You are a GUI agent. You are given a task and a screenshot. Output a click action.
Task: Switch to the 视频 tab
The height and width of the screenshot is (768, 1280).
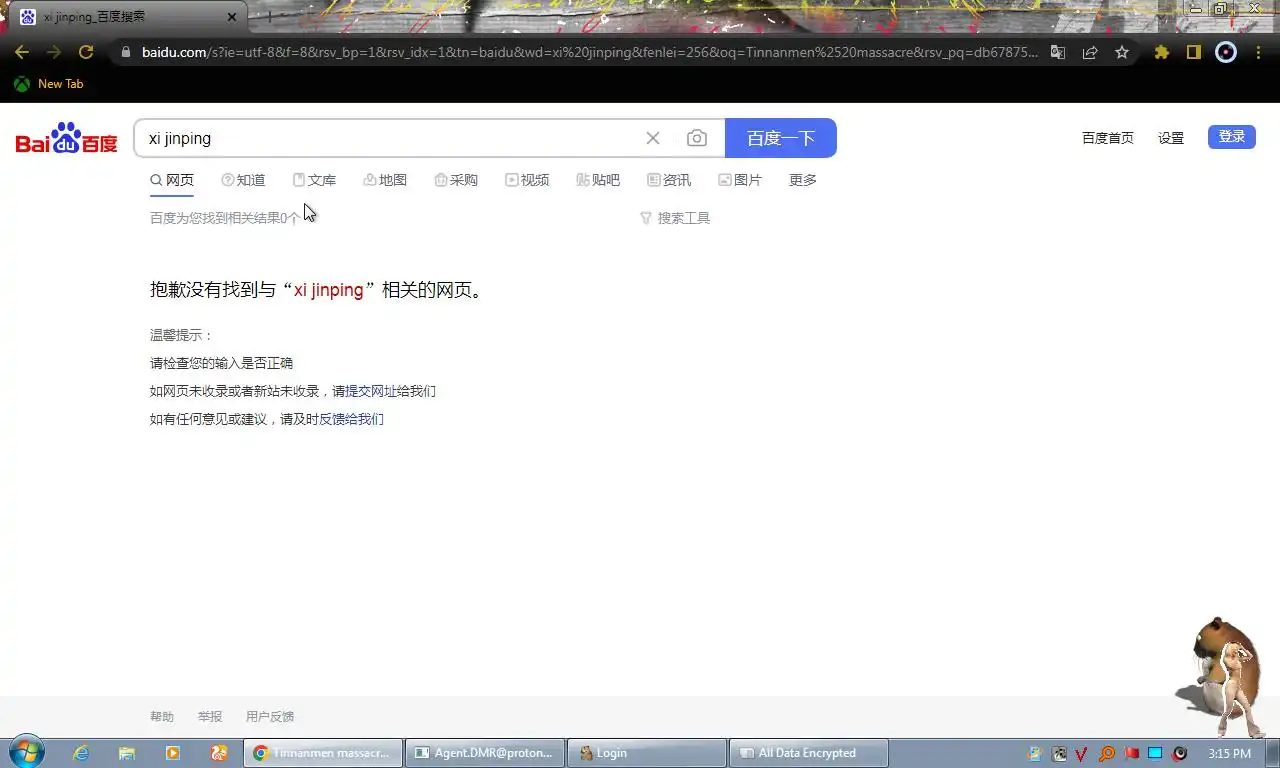tap(527, 180)
